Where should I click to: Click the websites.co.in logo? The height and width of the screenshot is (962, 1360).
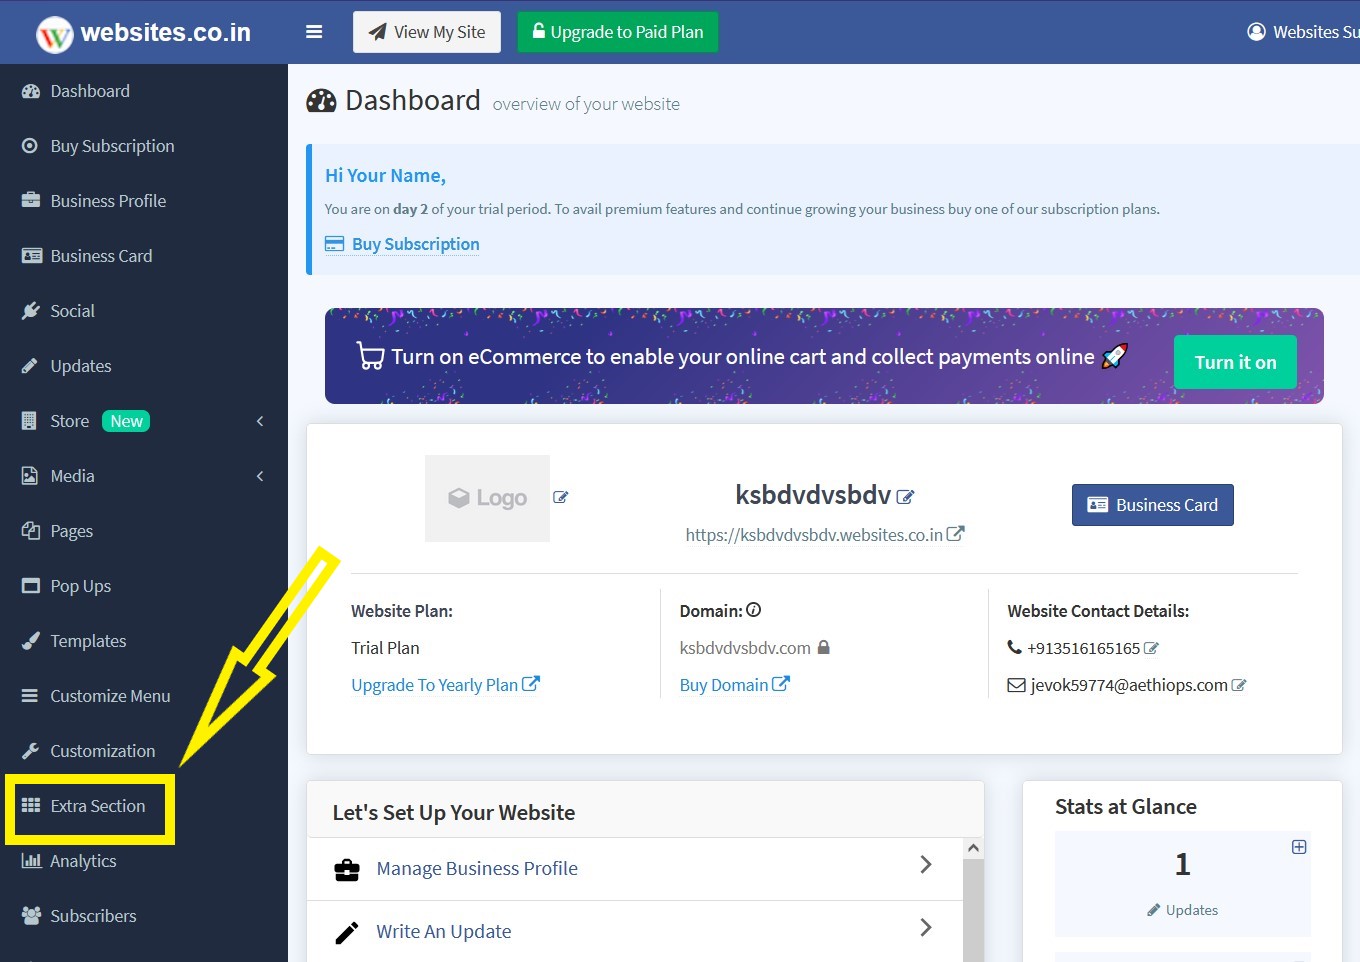[x=144, y=33]
